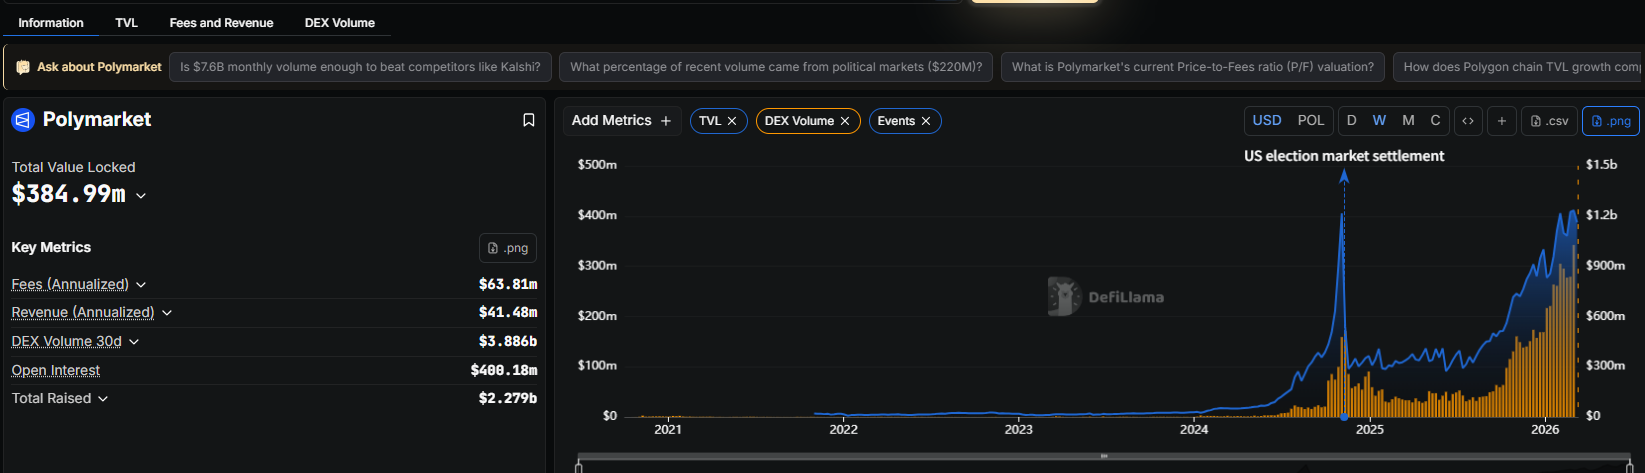
Task: Ask if $7.6B volume beats Kalshi
Action: (x=360, y=67)
